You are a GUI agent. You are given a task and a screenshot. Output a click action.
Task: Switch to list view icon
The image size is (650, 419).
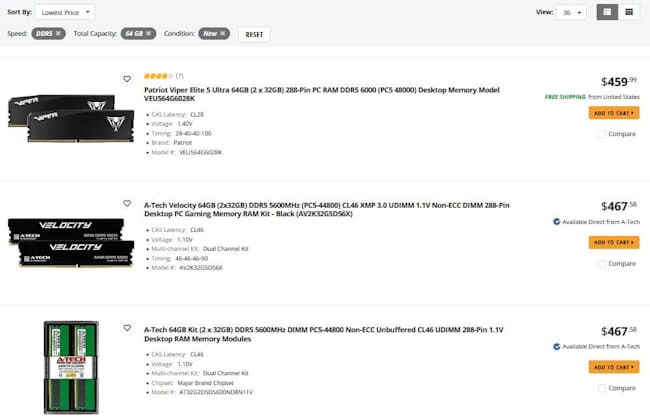607,12
